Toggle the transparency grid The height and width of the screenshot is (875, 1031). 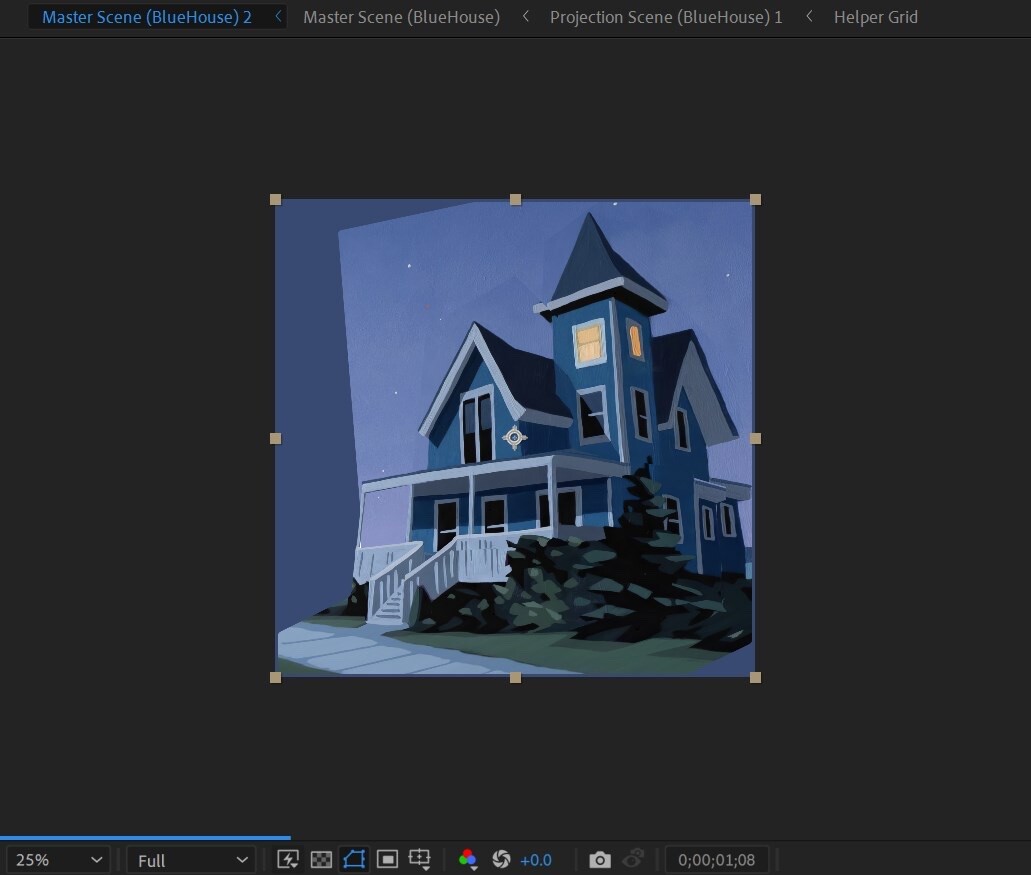click(321, 859)
